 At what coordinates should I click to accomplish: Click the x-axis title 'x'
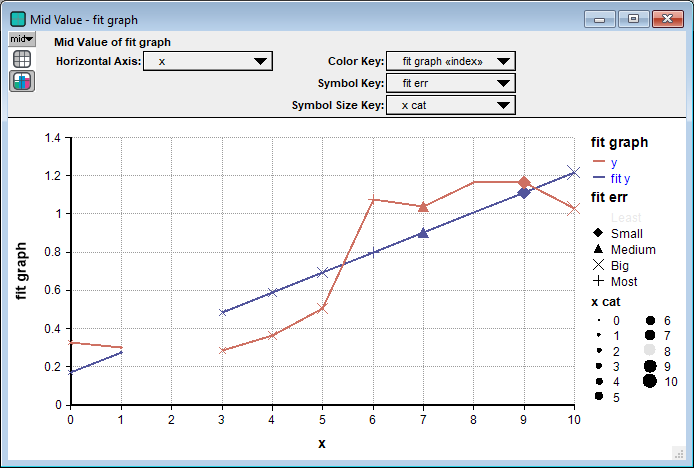point(322,443)
